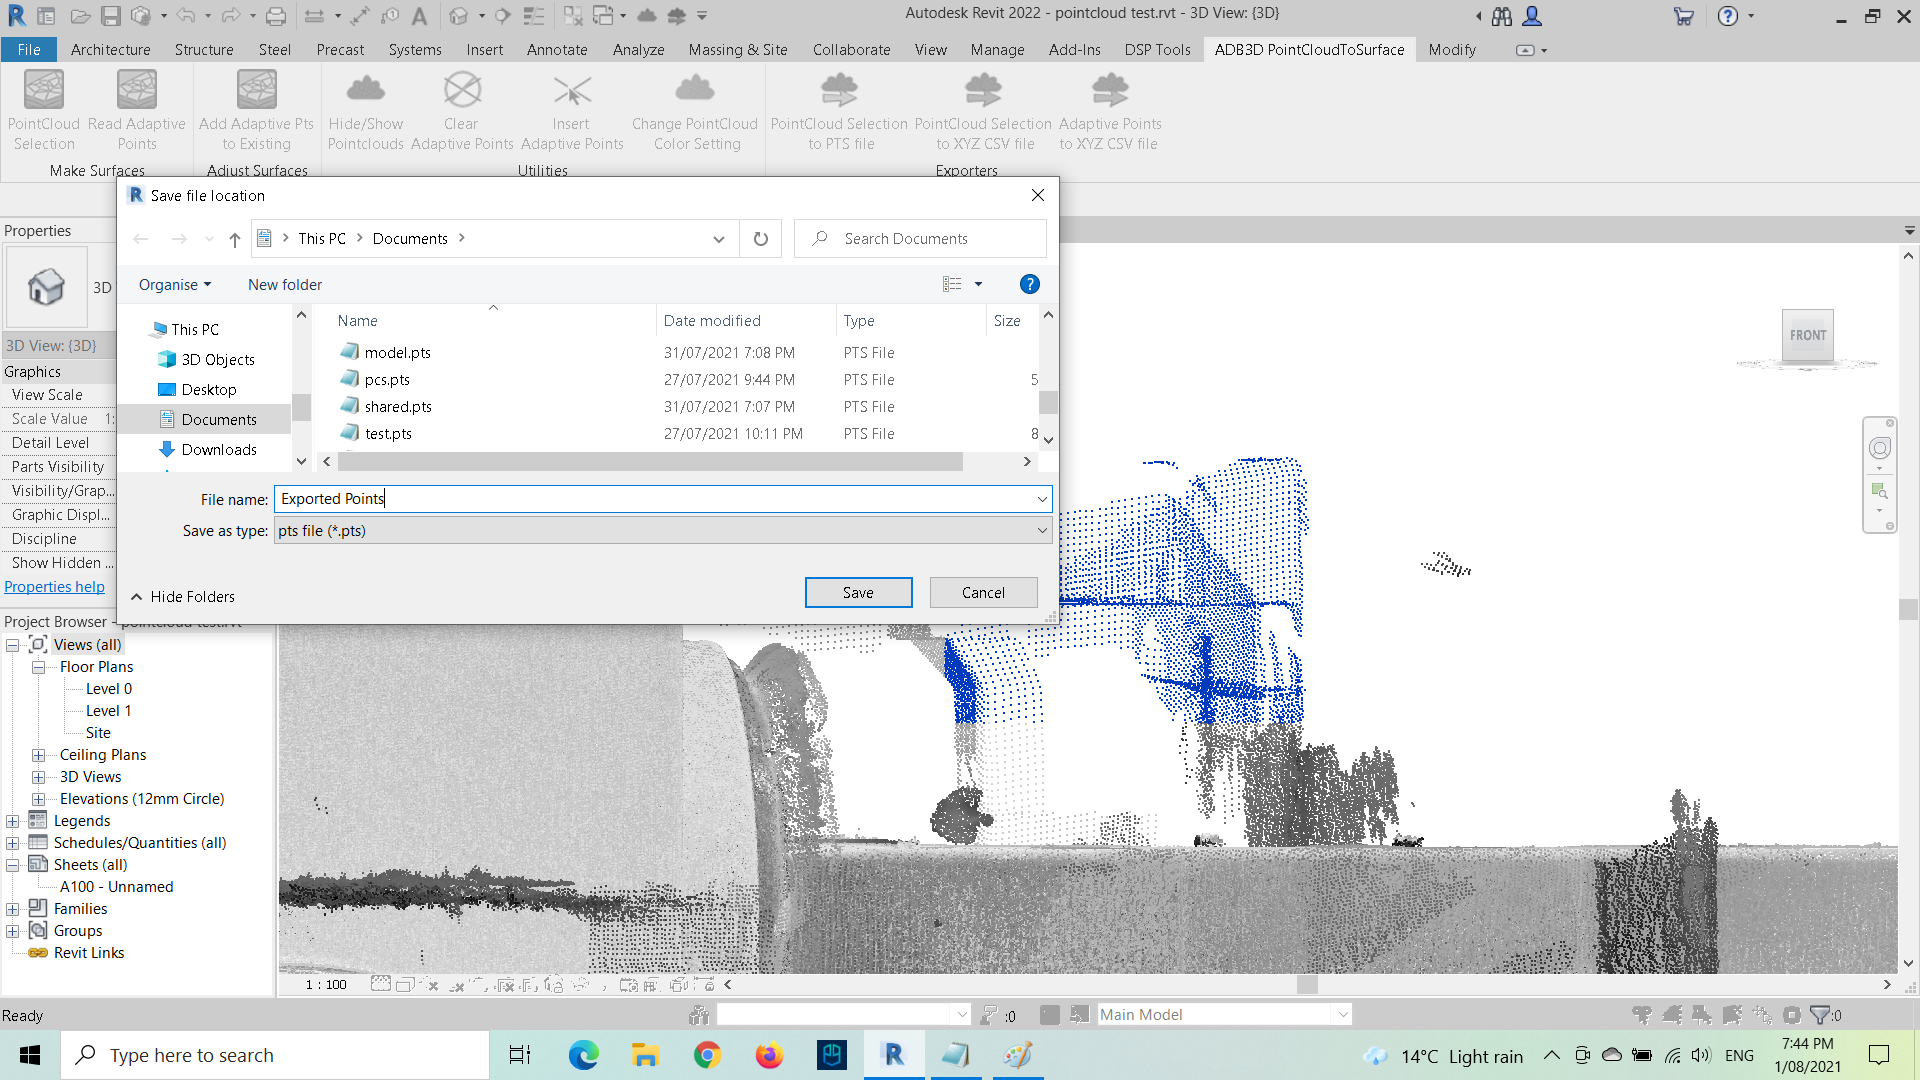Collapse folders with Hide Folders toggle
Viewport: 1920px width, 1080px height.
tap(183, 597)
